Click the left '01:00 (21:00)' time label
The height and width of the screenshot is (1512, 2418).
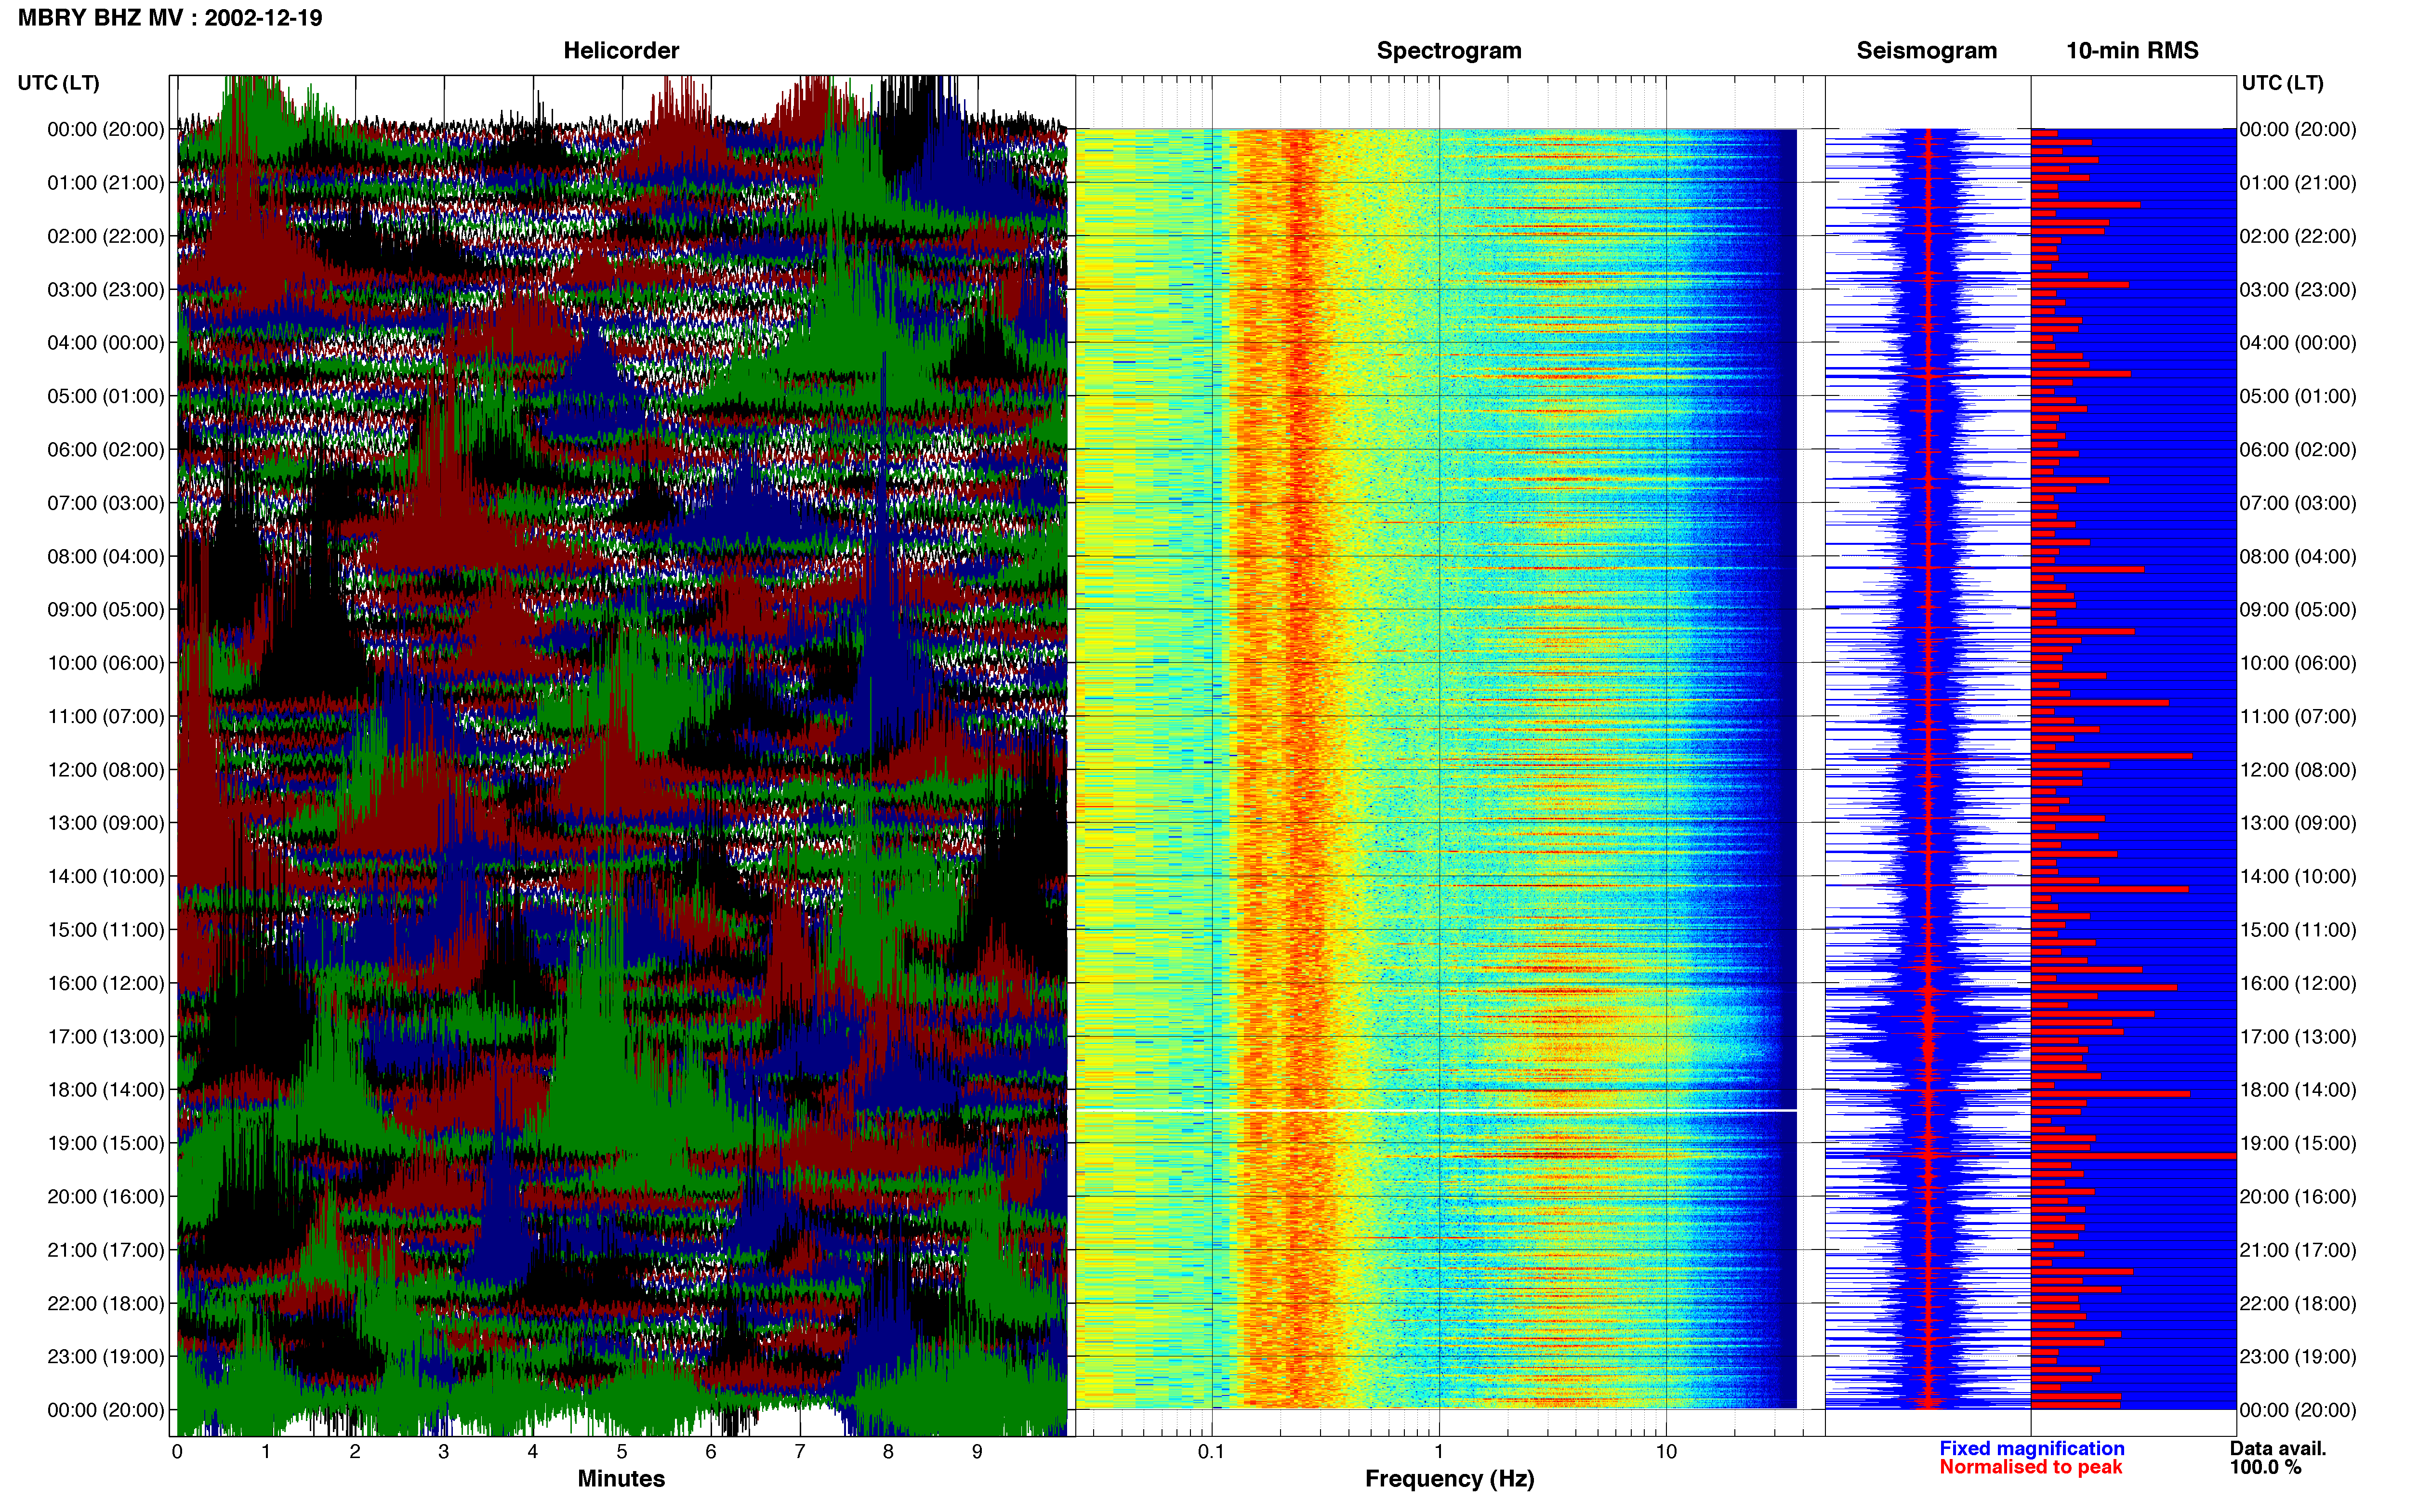(106, 183)
